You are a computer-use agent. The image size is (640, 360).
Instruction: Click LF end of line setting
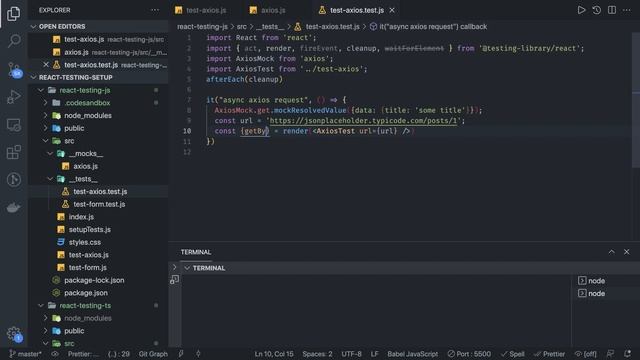coord(374,354)
